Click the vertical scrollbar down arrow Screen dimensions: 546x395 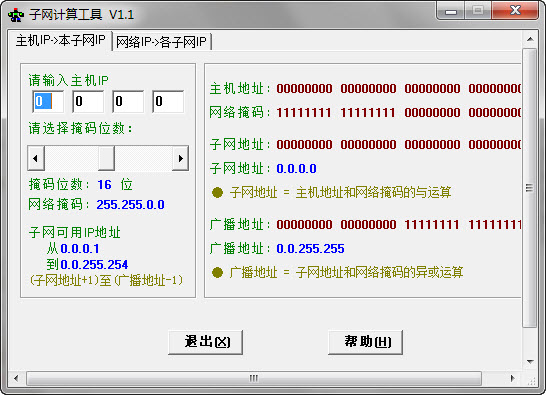tap(530, 362)
